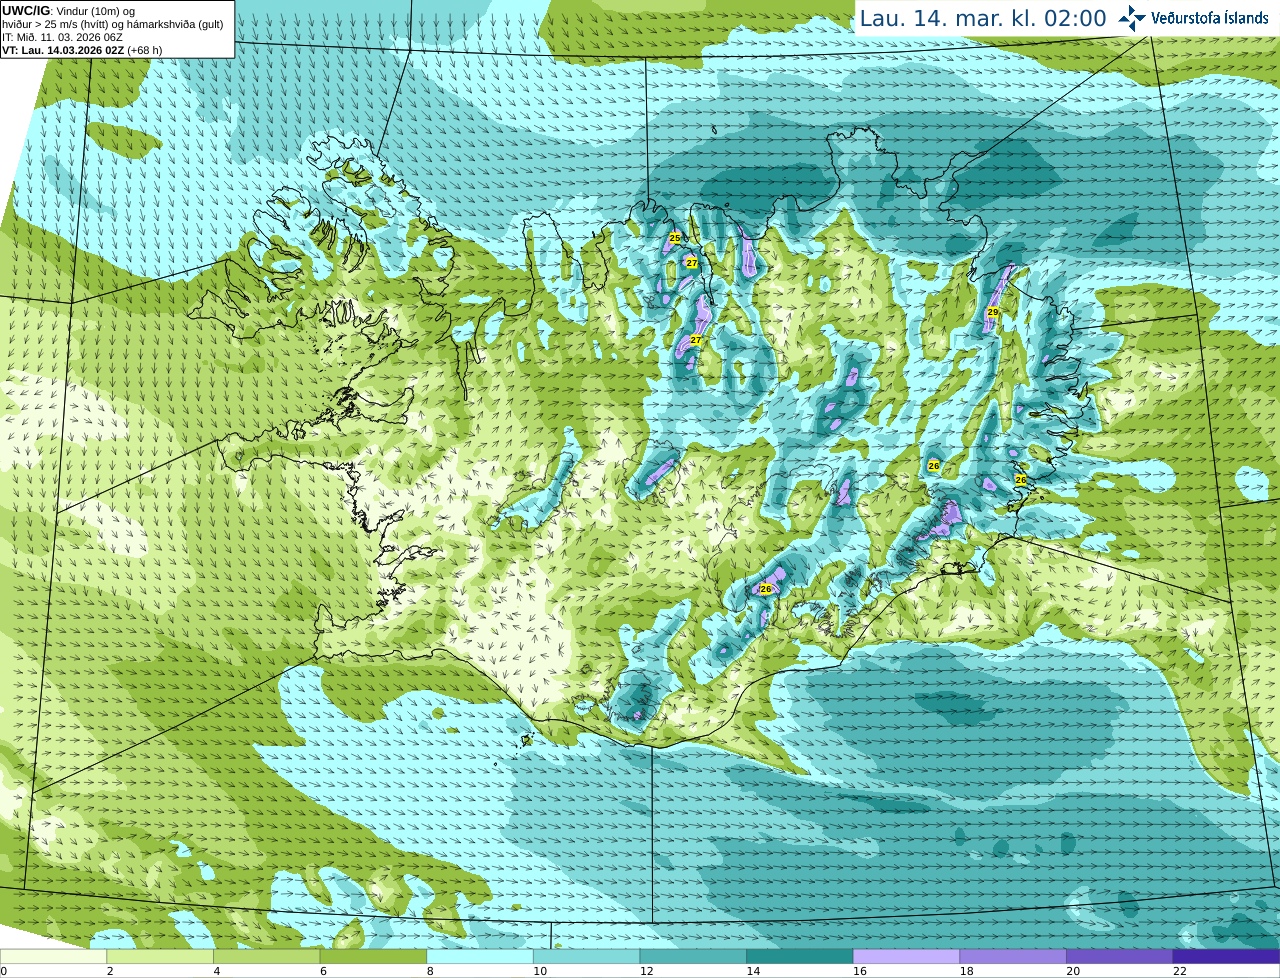The image size is (1280, 978).
Task: Pick the dark purple legend swatch above 22
Action: (1227, 957)
